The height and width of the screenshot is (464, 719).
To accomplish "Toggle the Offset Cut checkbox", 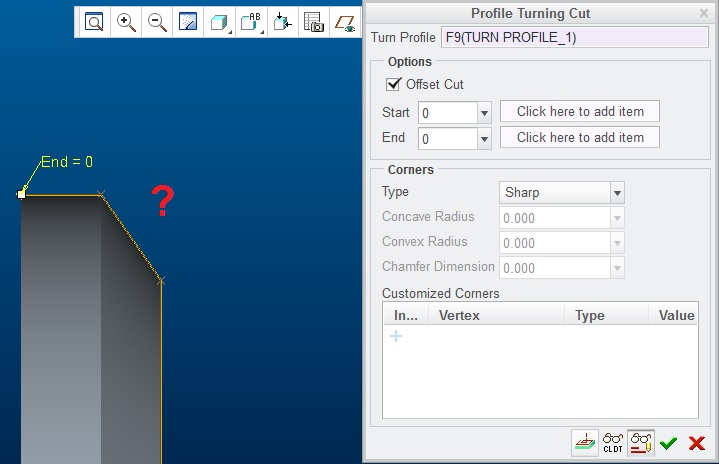I will pyautogui.click(x=393, y=85).
